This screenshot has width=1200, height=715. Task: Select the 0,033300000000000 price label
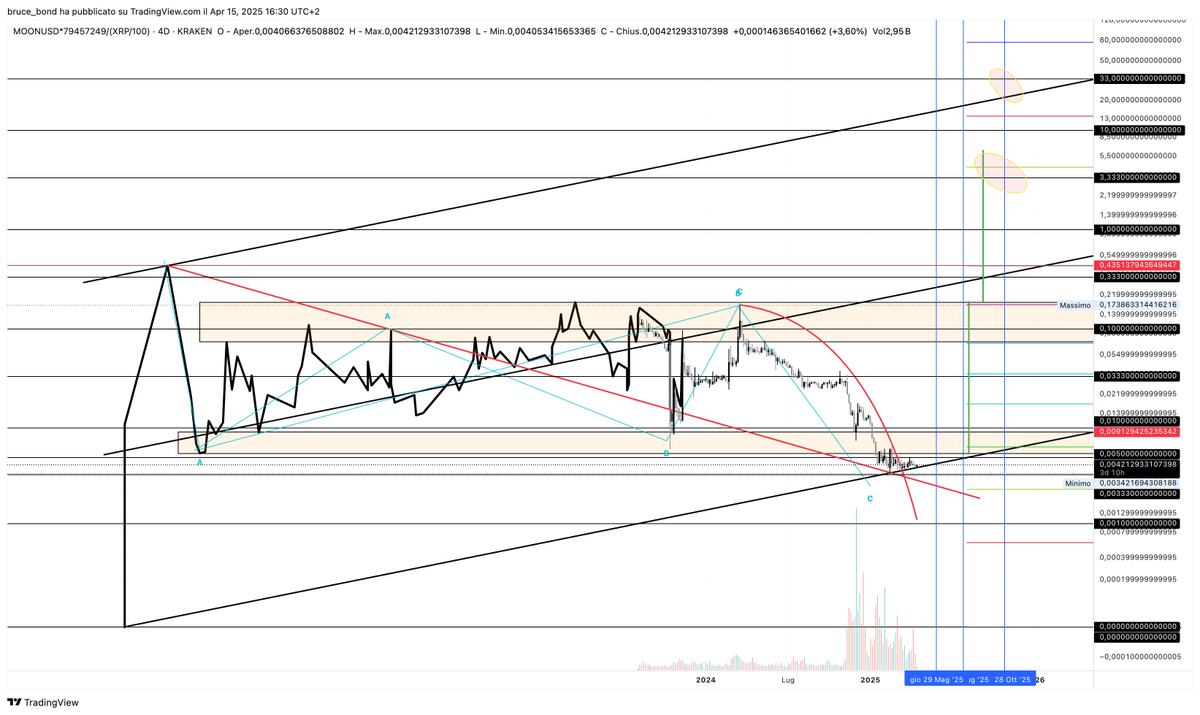click(x=1139, y=376)
